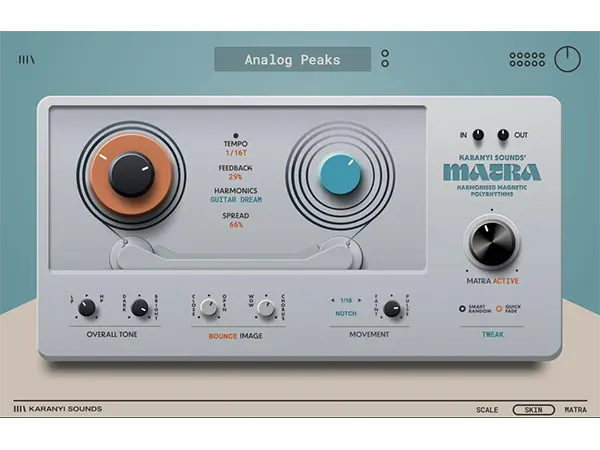Viewport: 600px width, 450px height.
Task: Click the NOTCH movement mode label
Action: tap(346, 313)
